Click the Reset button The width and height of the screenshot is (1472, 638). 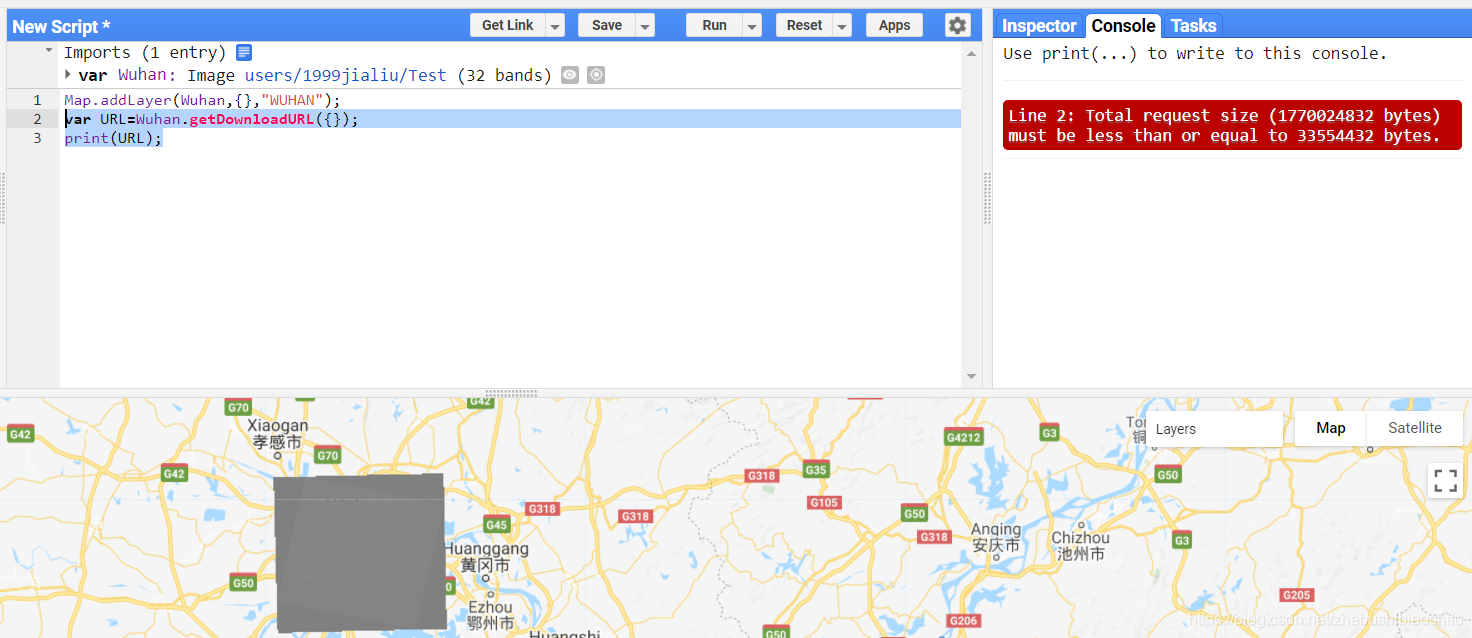(804, 26)
